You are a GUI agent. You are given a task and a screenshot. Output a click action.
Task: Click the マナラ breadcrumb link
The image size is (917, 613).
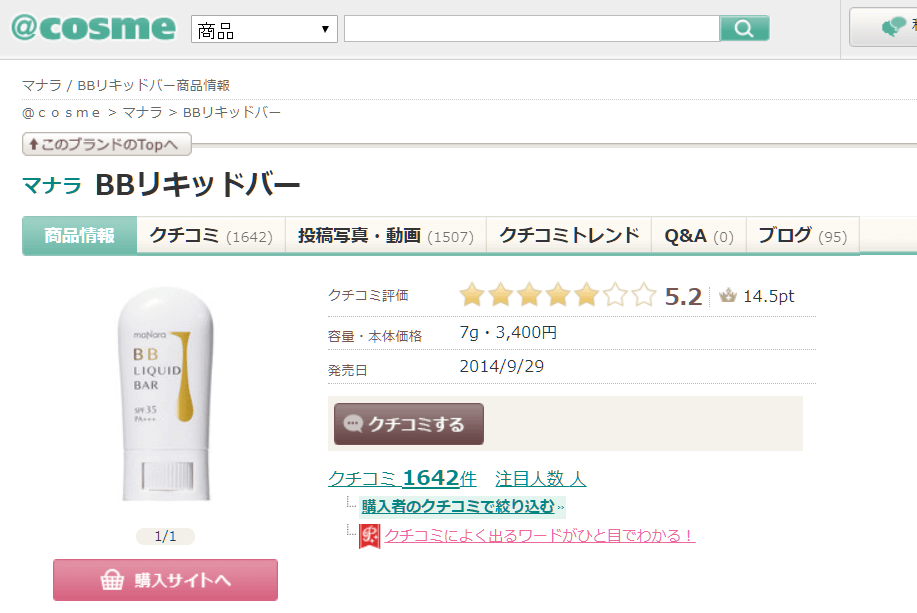[142, 112]
